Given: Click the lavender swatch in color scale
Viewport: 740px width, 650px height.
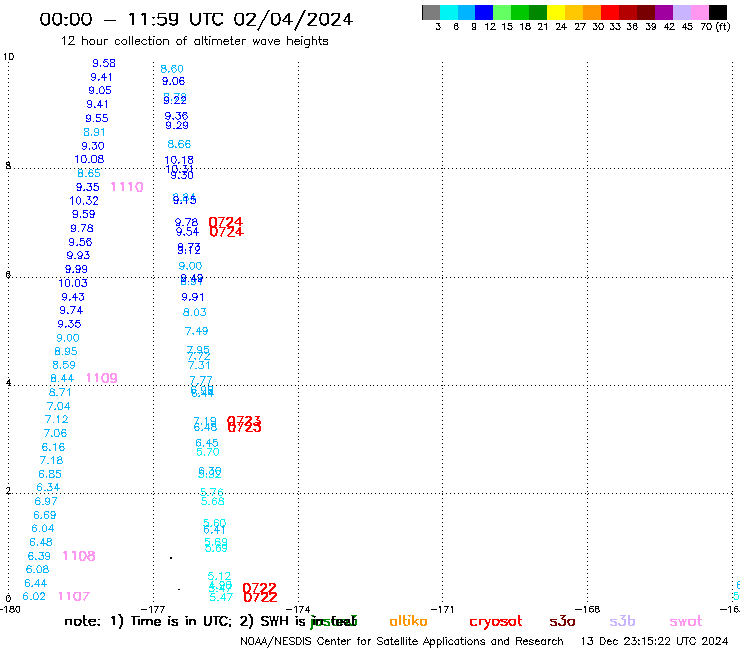Looking at the screenshot, I should click(682, 12).
